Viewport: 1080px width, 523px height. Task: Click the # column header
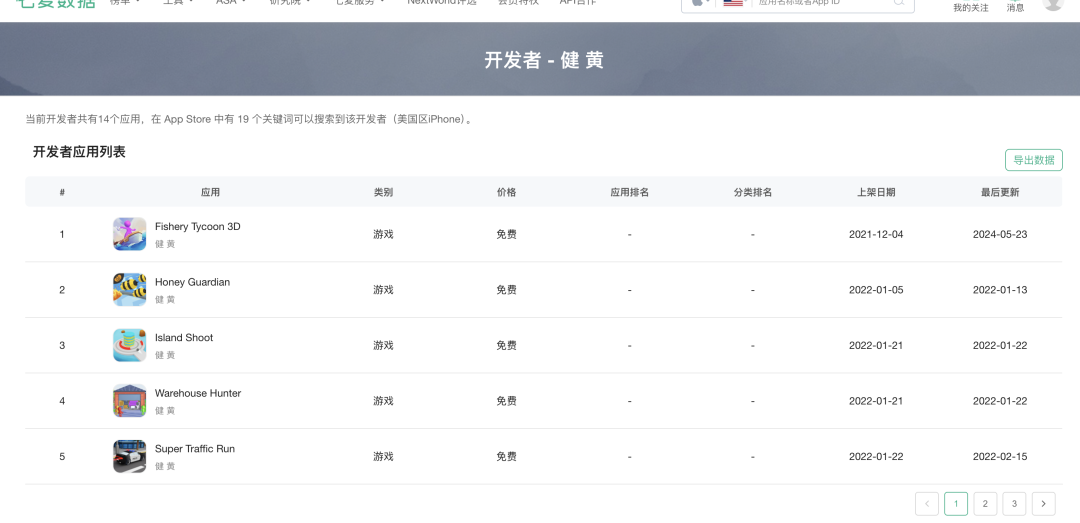tap(62, 192)
